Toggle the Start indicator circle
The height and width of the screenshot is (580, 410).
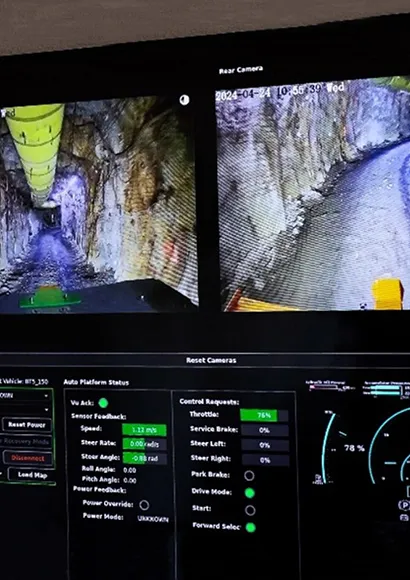[x=250, y=510]
